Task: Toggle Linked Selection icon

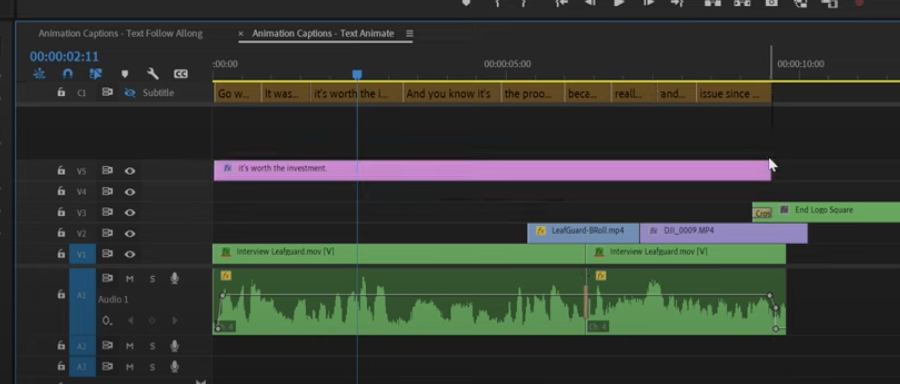Action: [x=95, y=73]
